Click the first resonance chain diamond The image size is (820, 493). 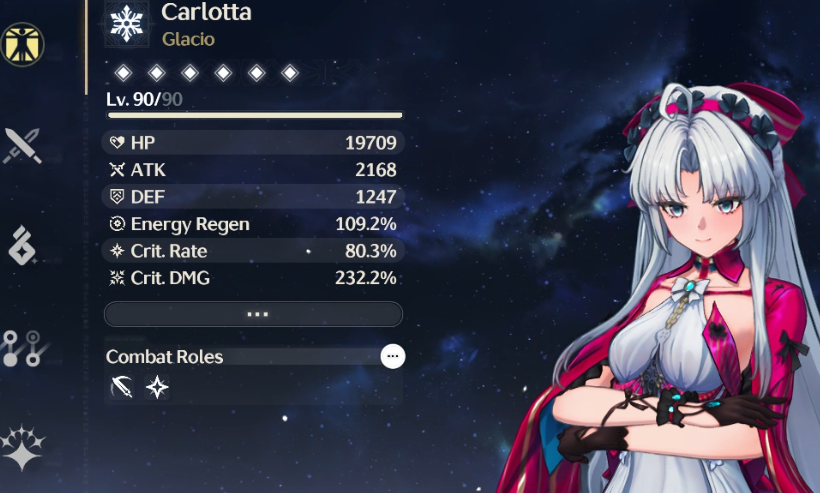pyautogui.click(x=123, y=73)
